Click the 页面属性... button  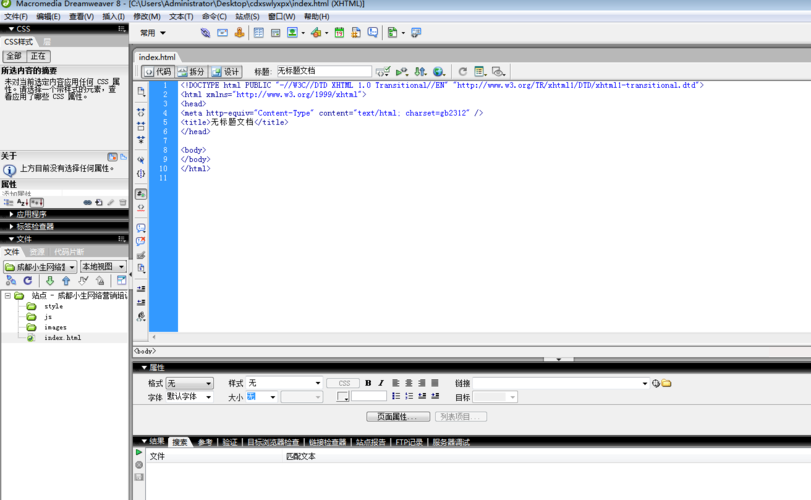pyautogui.click(x=397, y=416)
